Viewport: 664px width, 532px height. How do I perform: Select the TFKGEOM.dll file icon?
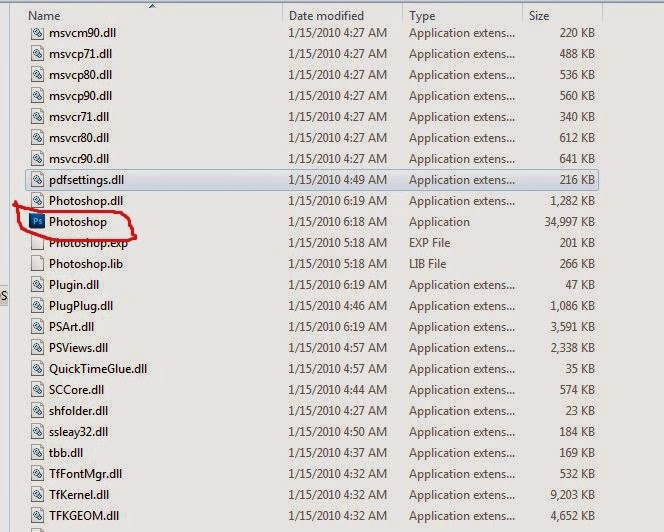[x=37, y=515]
